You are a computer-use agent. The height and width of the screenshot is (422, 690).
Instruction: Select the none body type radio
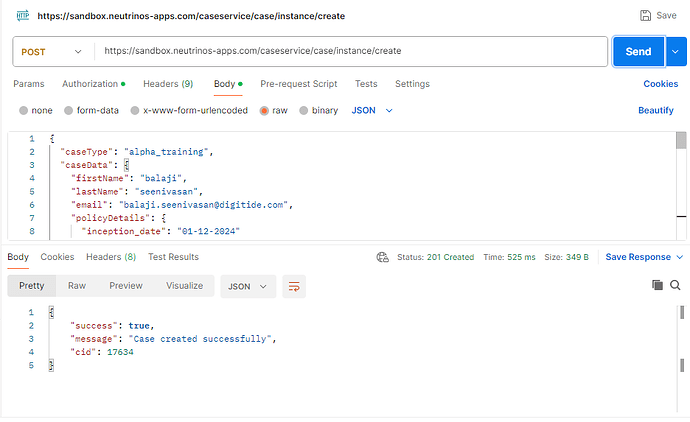23,110
